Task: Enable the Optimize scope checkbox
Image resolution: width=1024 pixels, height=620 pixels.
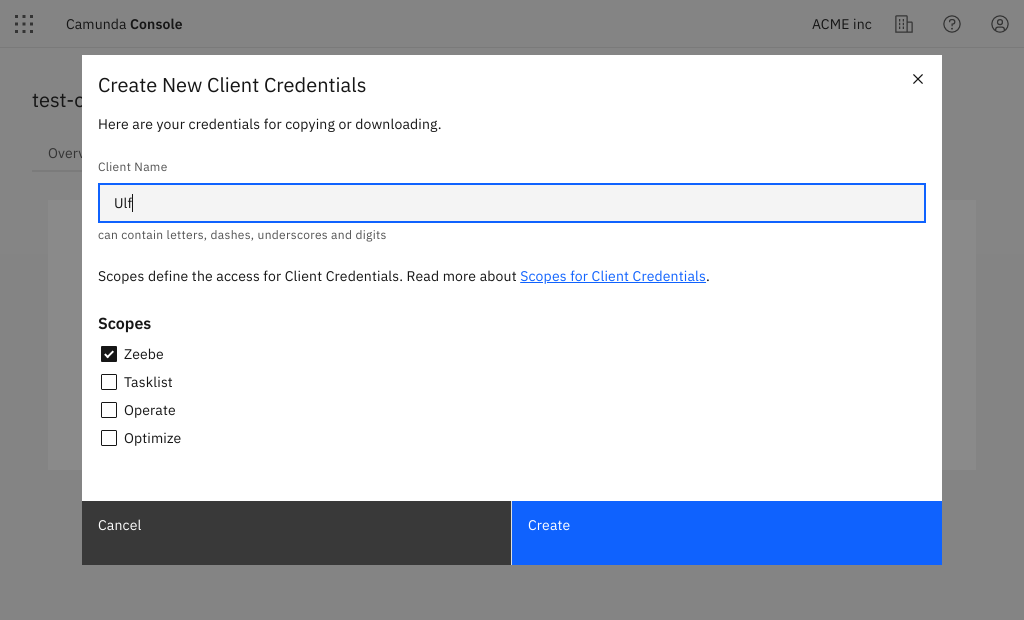Action: 109,438
